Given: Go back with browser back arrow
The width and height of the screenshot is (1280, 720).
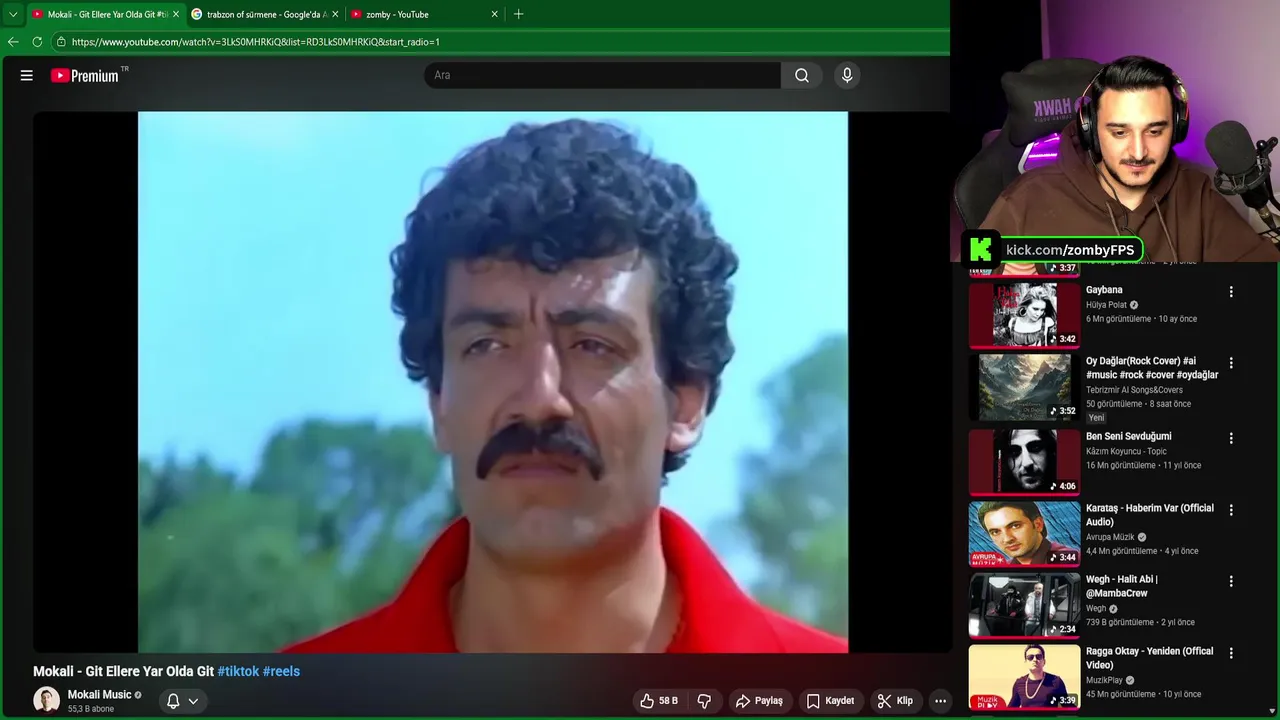Looking at the screenshot, I should coord(13,42).
